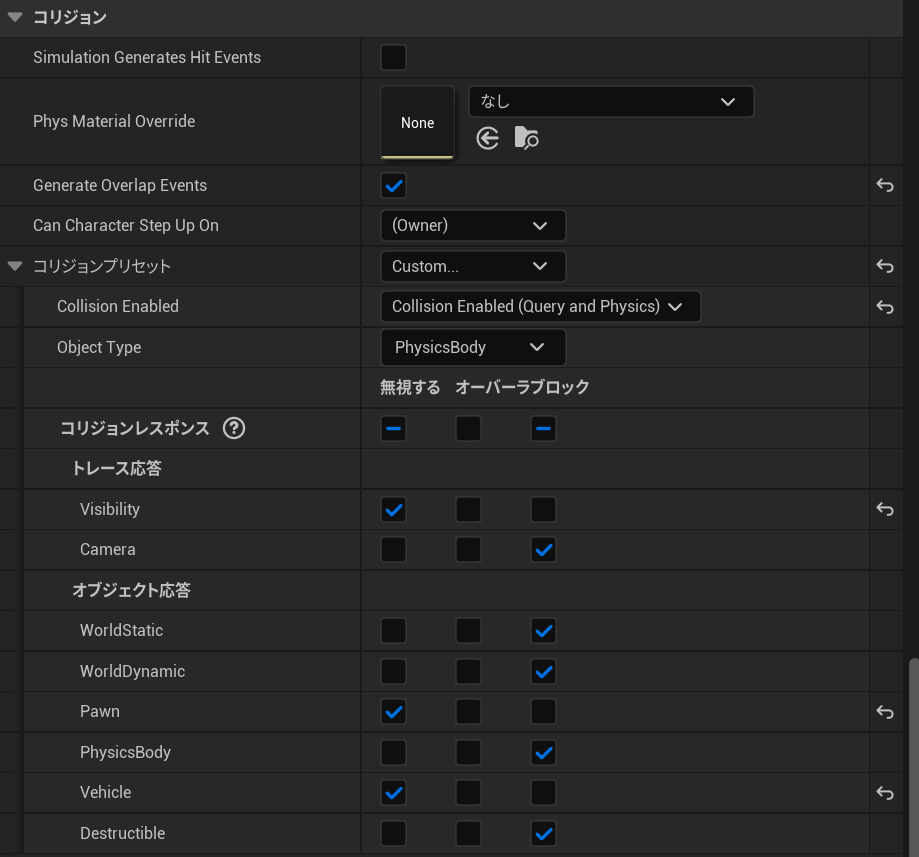Set all collision responses to overlap
919x857 pixels.
(x=468, y=428)
